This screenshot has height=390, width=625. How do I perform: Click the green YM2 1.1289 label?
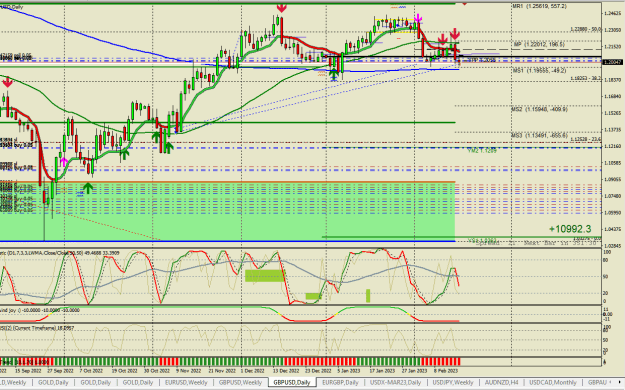(x=482, y=151)
